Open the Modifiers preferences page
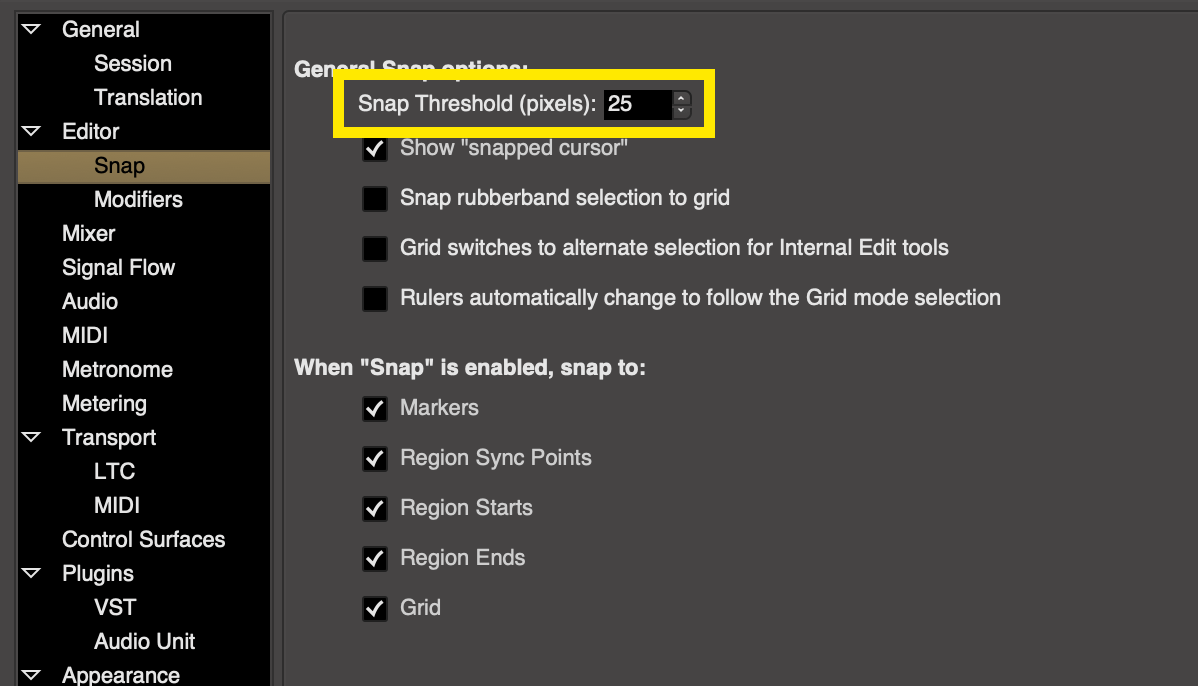The width and height of the screenshot is (1198, 686). [138, 200]
